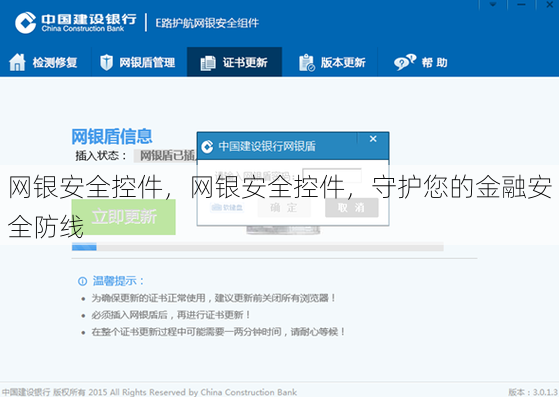Click the copyright text in the footer
The image size is (559, 397).
coord(149,392)
